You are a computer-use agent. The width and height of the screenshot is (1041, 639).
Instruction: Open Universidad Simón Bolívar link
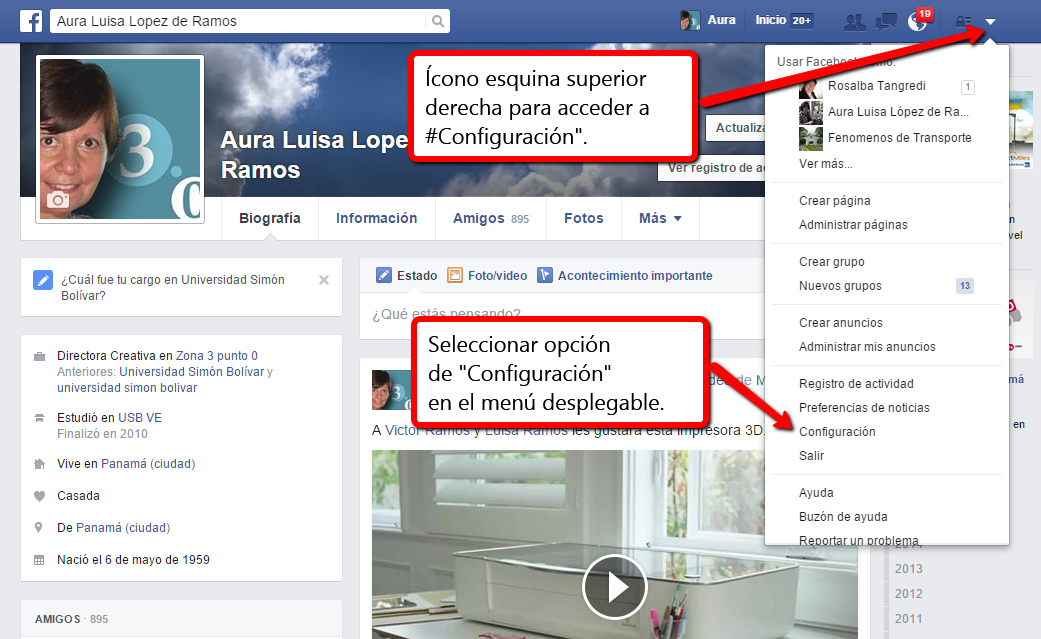tap(191, 371)
